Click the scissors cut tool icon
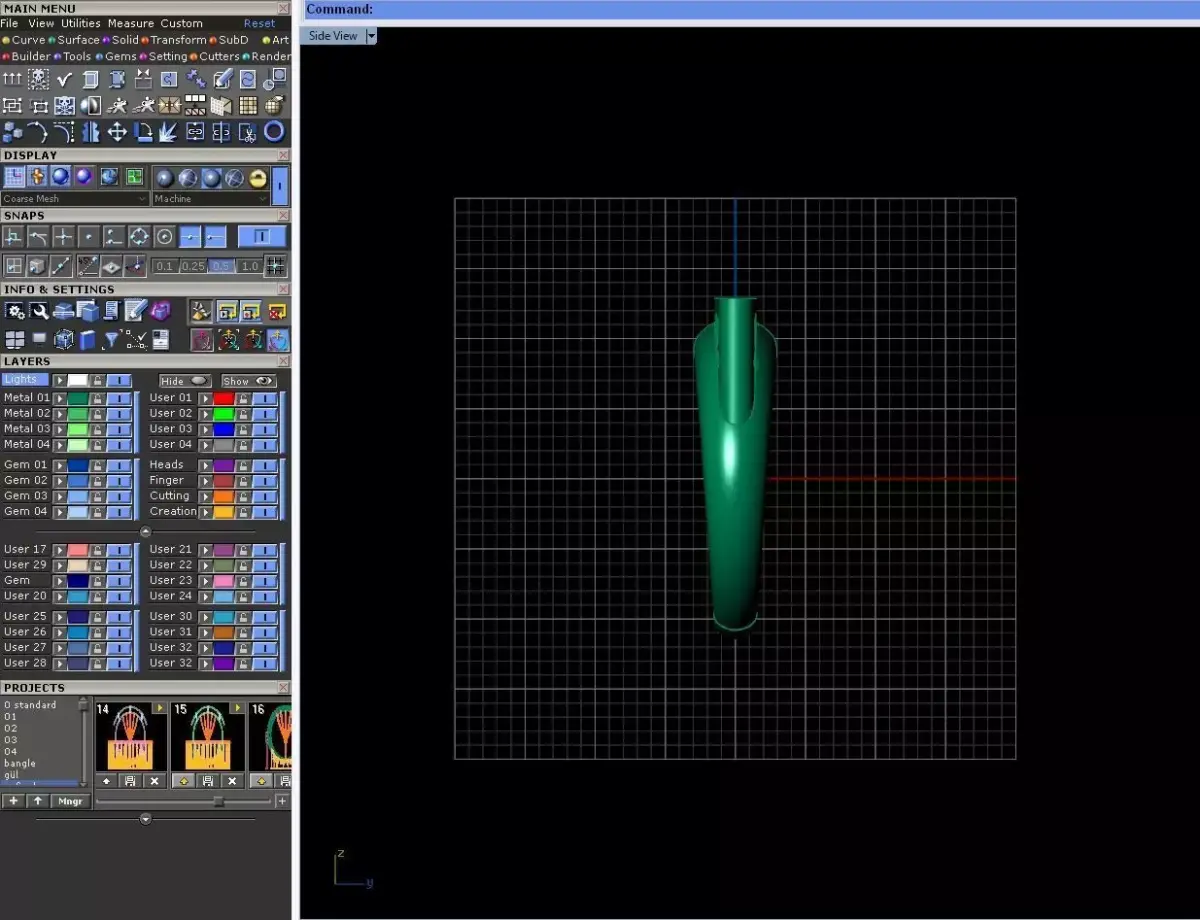This screenshot has height=920, width=1200. tap(248, 131)
